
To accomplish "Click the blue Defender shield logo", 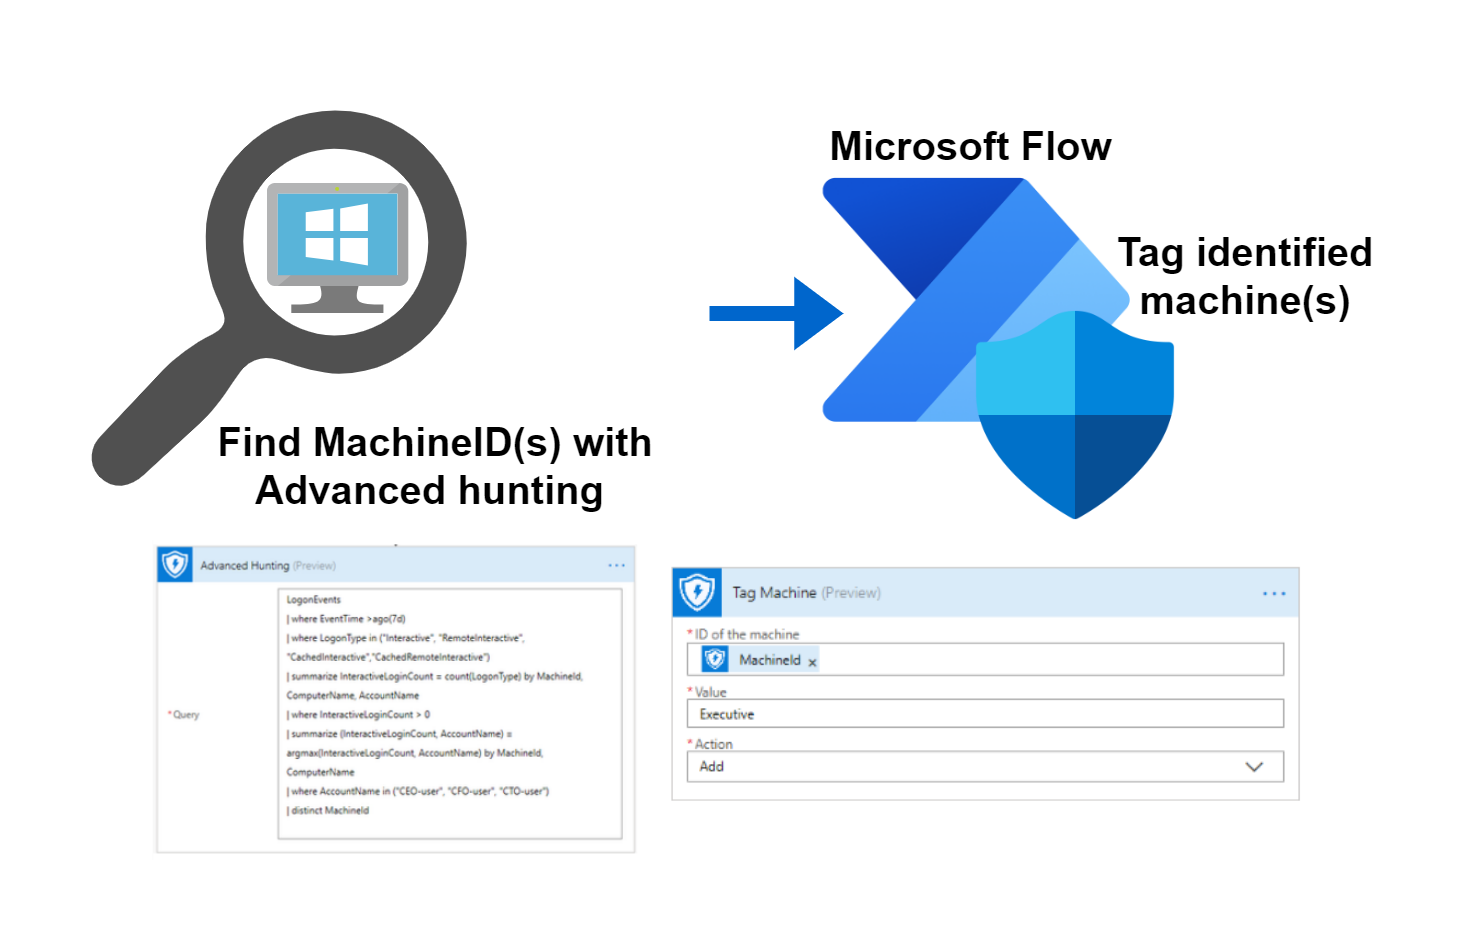I will pyautogui.click(x=1075, y=415).
